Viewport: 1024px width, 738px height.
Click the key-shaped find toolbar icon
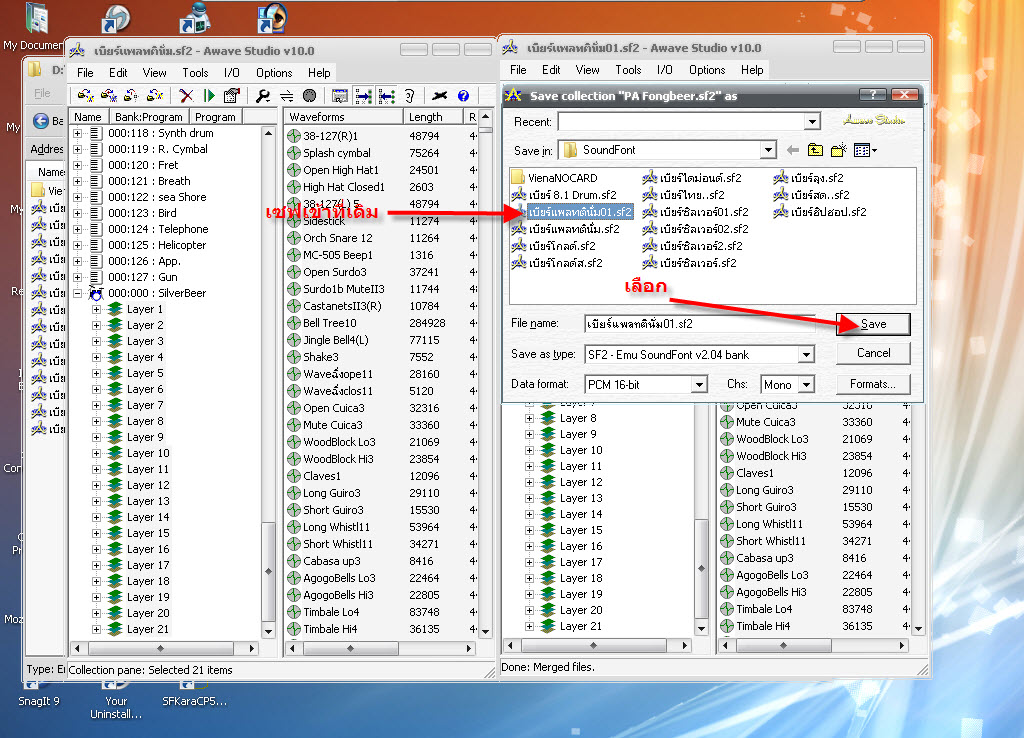pos(263,96)
